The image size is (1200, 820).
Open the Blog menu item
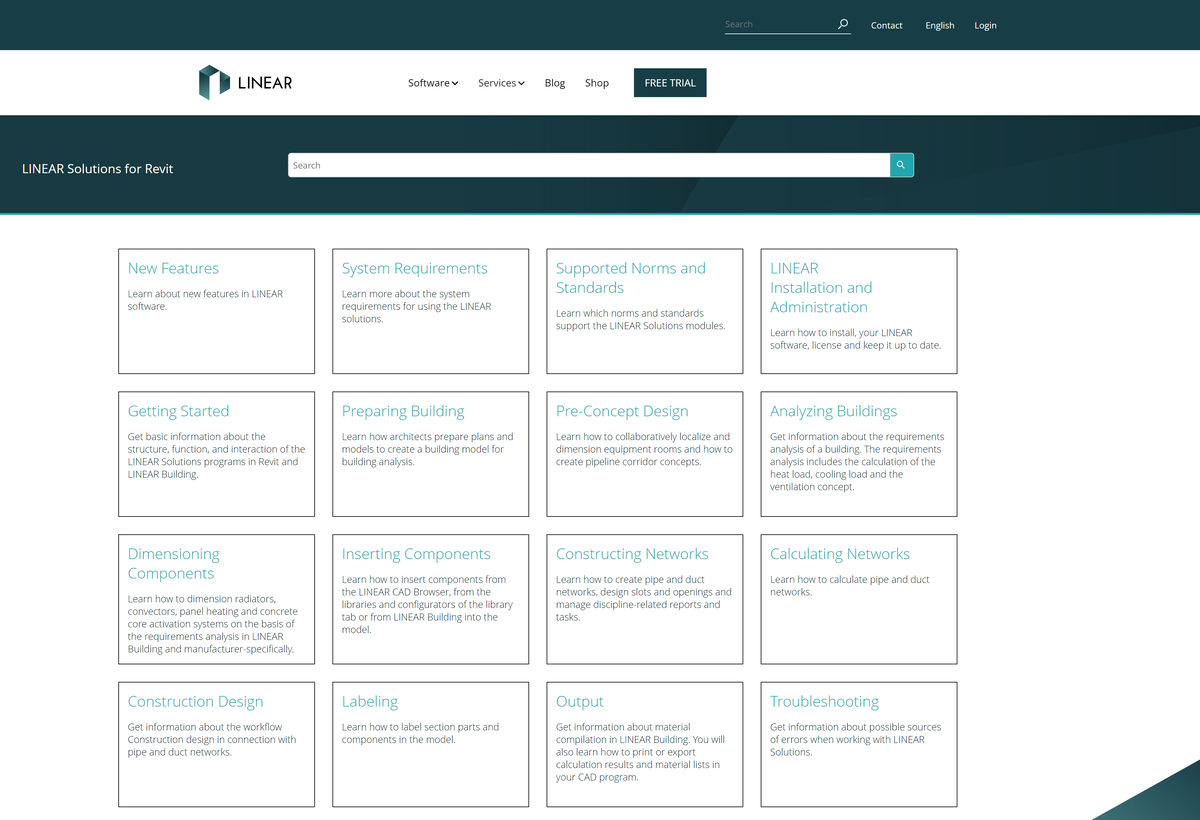[555, 83]
